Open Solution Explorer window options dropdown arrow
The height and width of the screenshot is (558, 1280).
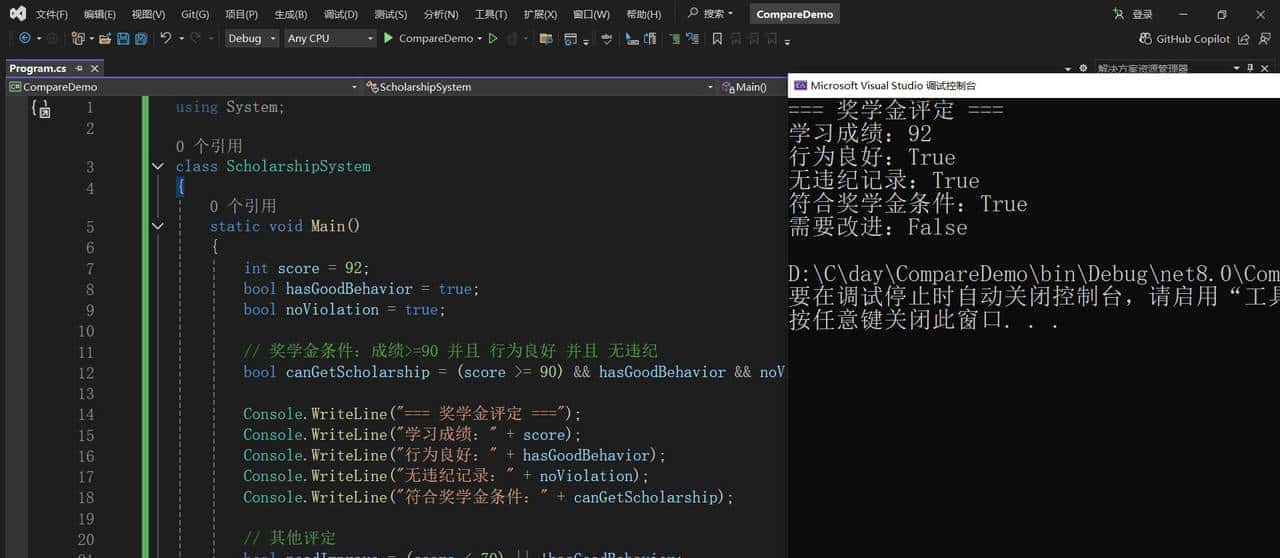coord(1236,68)
